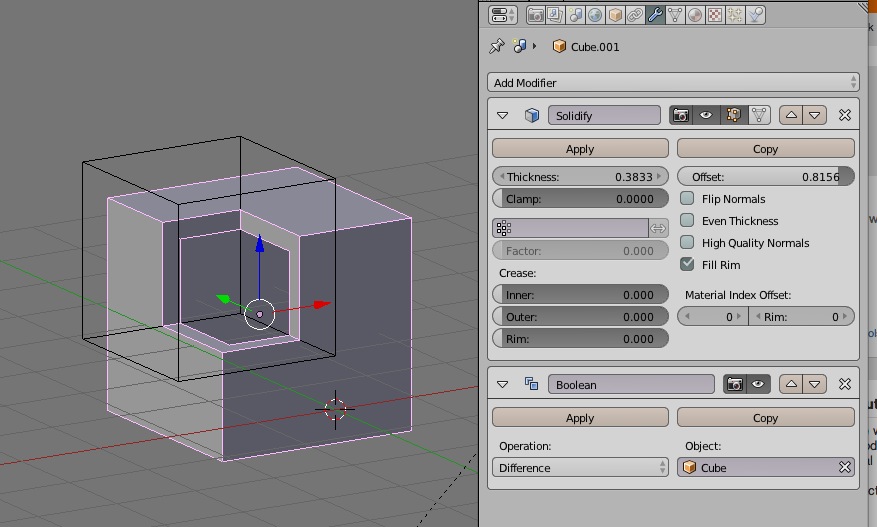This screenshot has width=877, height=527.
Task: Open the Object properties tab (orange cube)
Action: click(x=615, y=15)
